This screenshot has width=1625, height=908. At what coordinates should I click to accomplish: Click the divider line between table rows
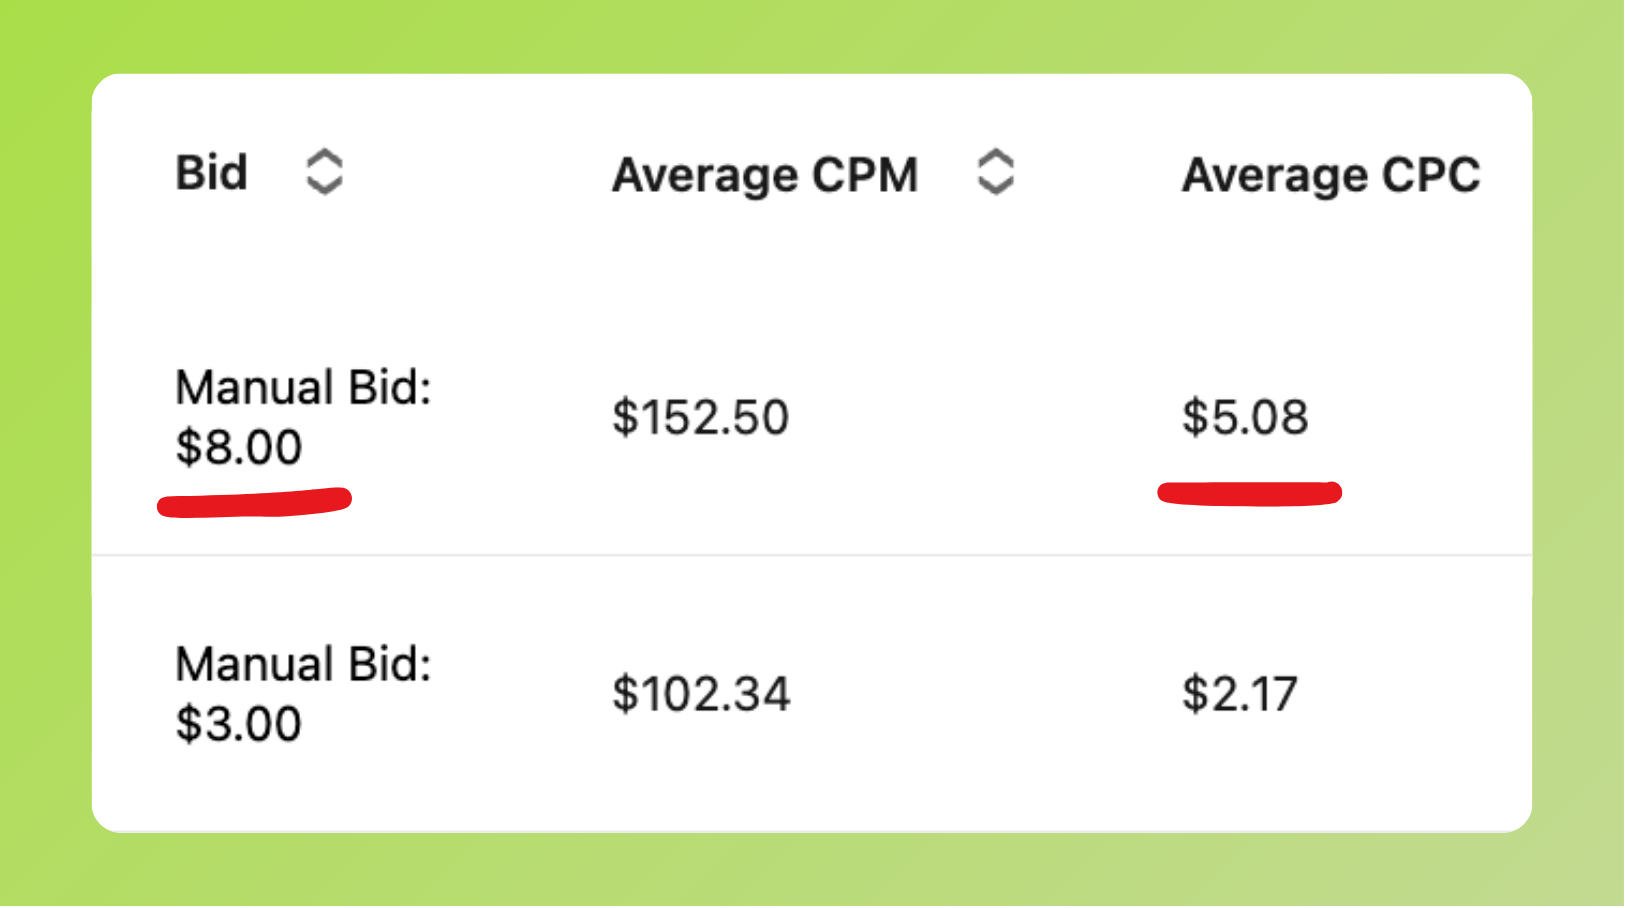811,555
